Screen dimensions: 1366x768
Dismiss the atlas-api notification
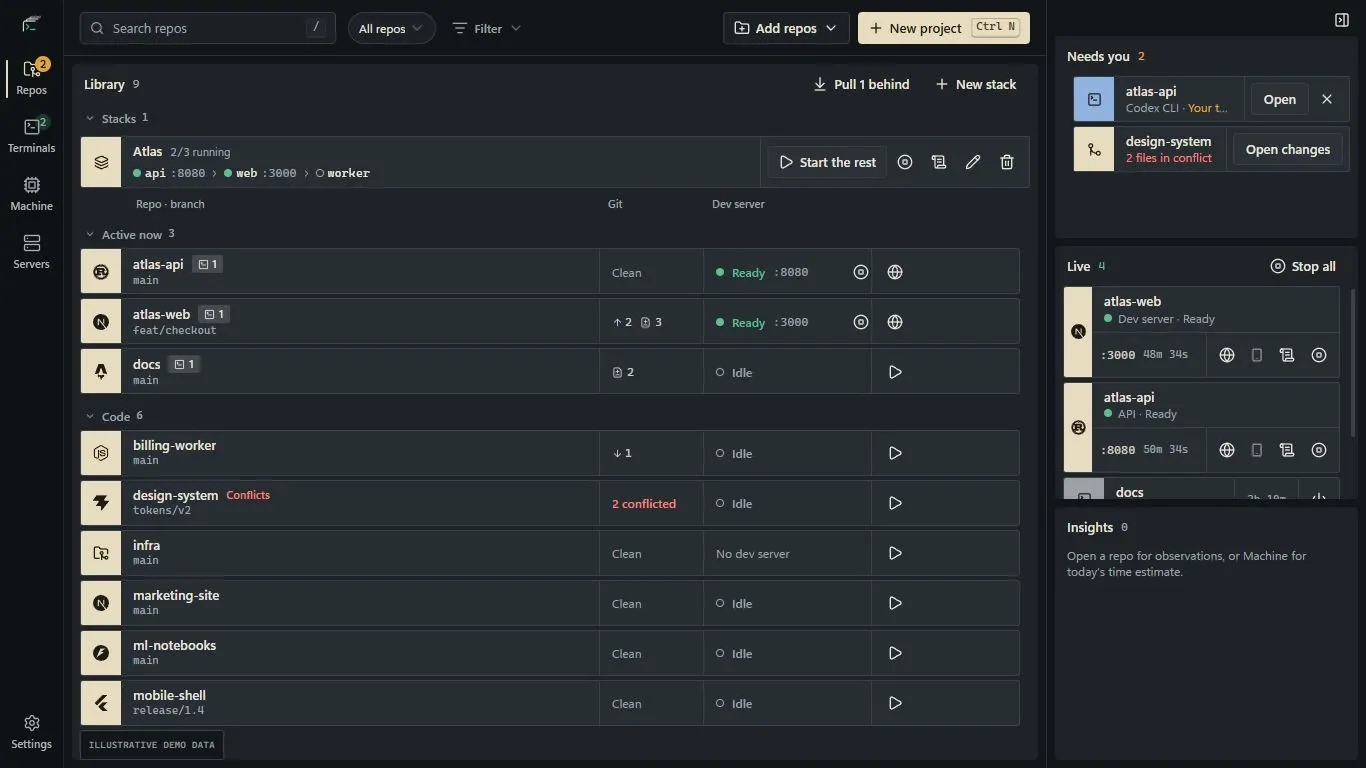click(1327, 99)
